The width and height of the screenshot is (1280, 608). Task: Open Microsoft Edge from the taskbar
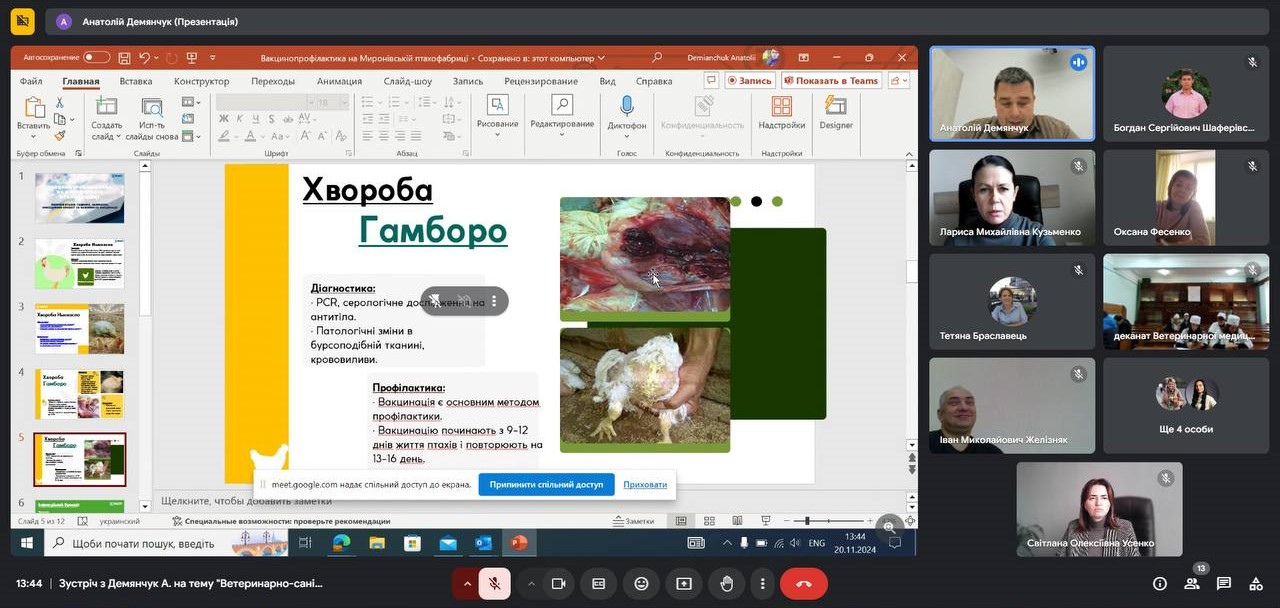coord(341,543)
